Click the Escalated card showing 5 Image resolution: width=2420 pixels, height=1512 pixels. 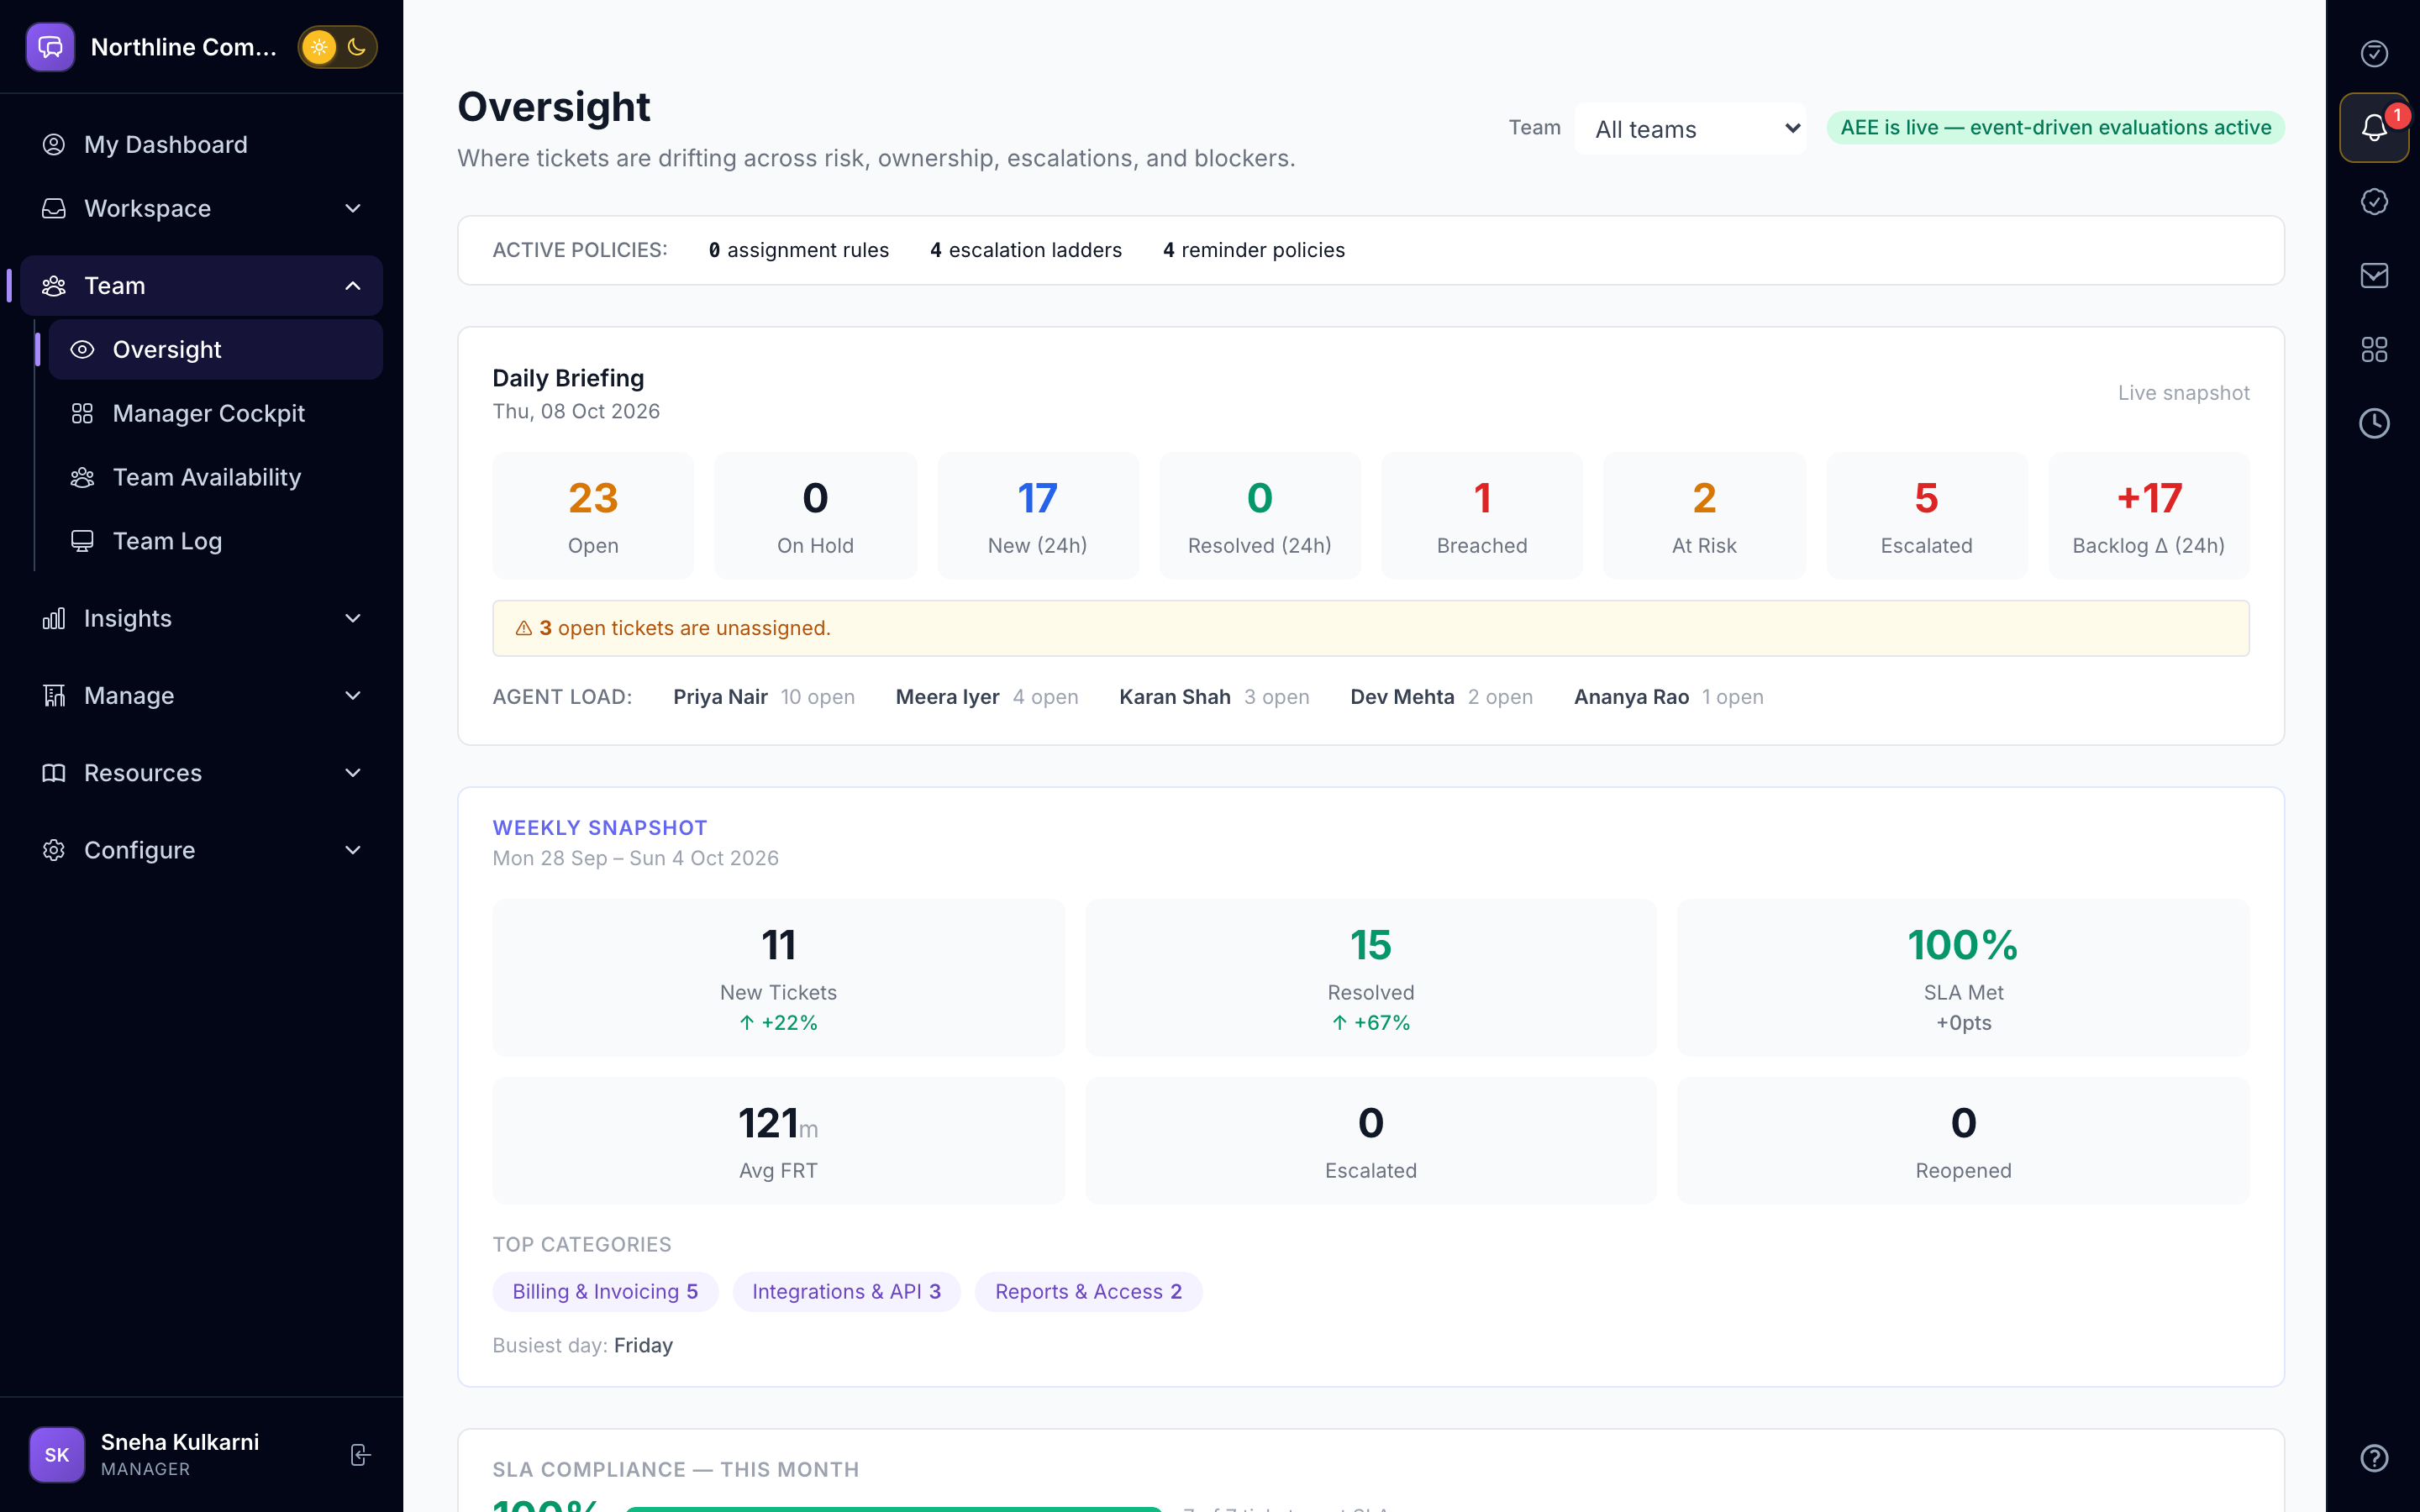(x=1926, y=516)
